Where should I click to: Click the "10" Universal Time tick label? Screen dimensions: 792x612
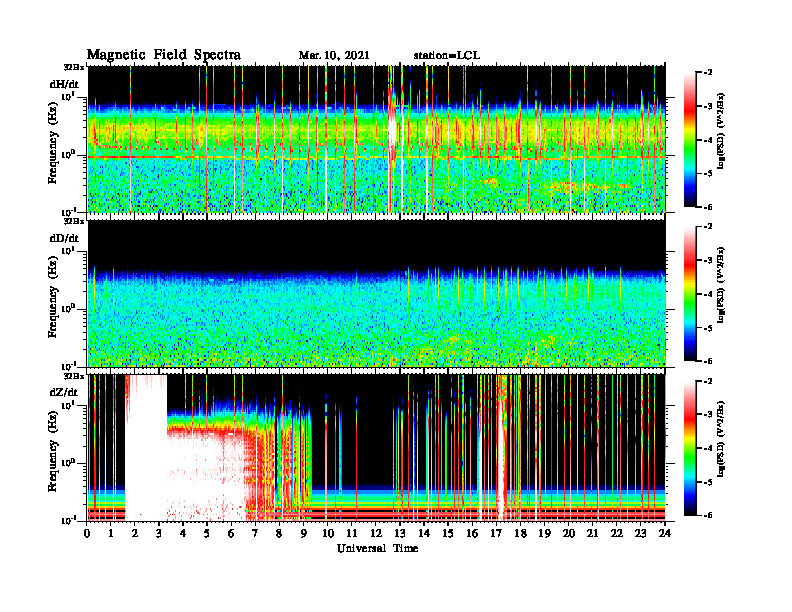click(x=328, y=533)
